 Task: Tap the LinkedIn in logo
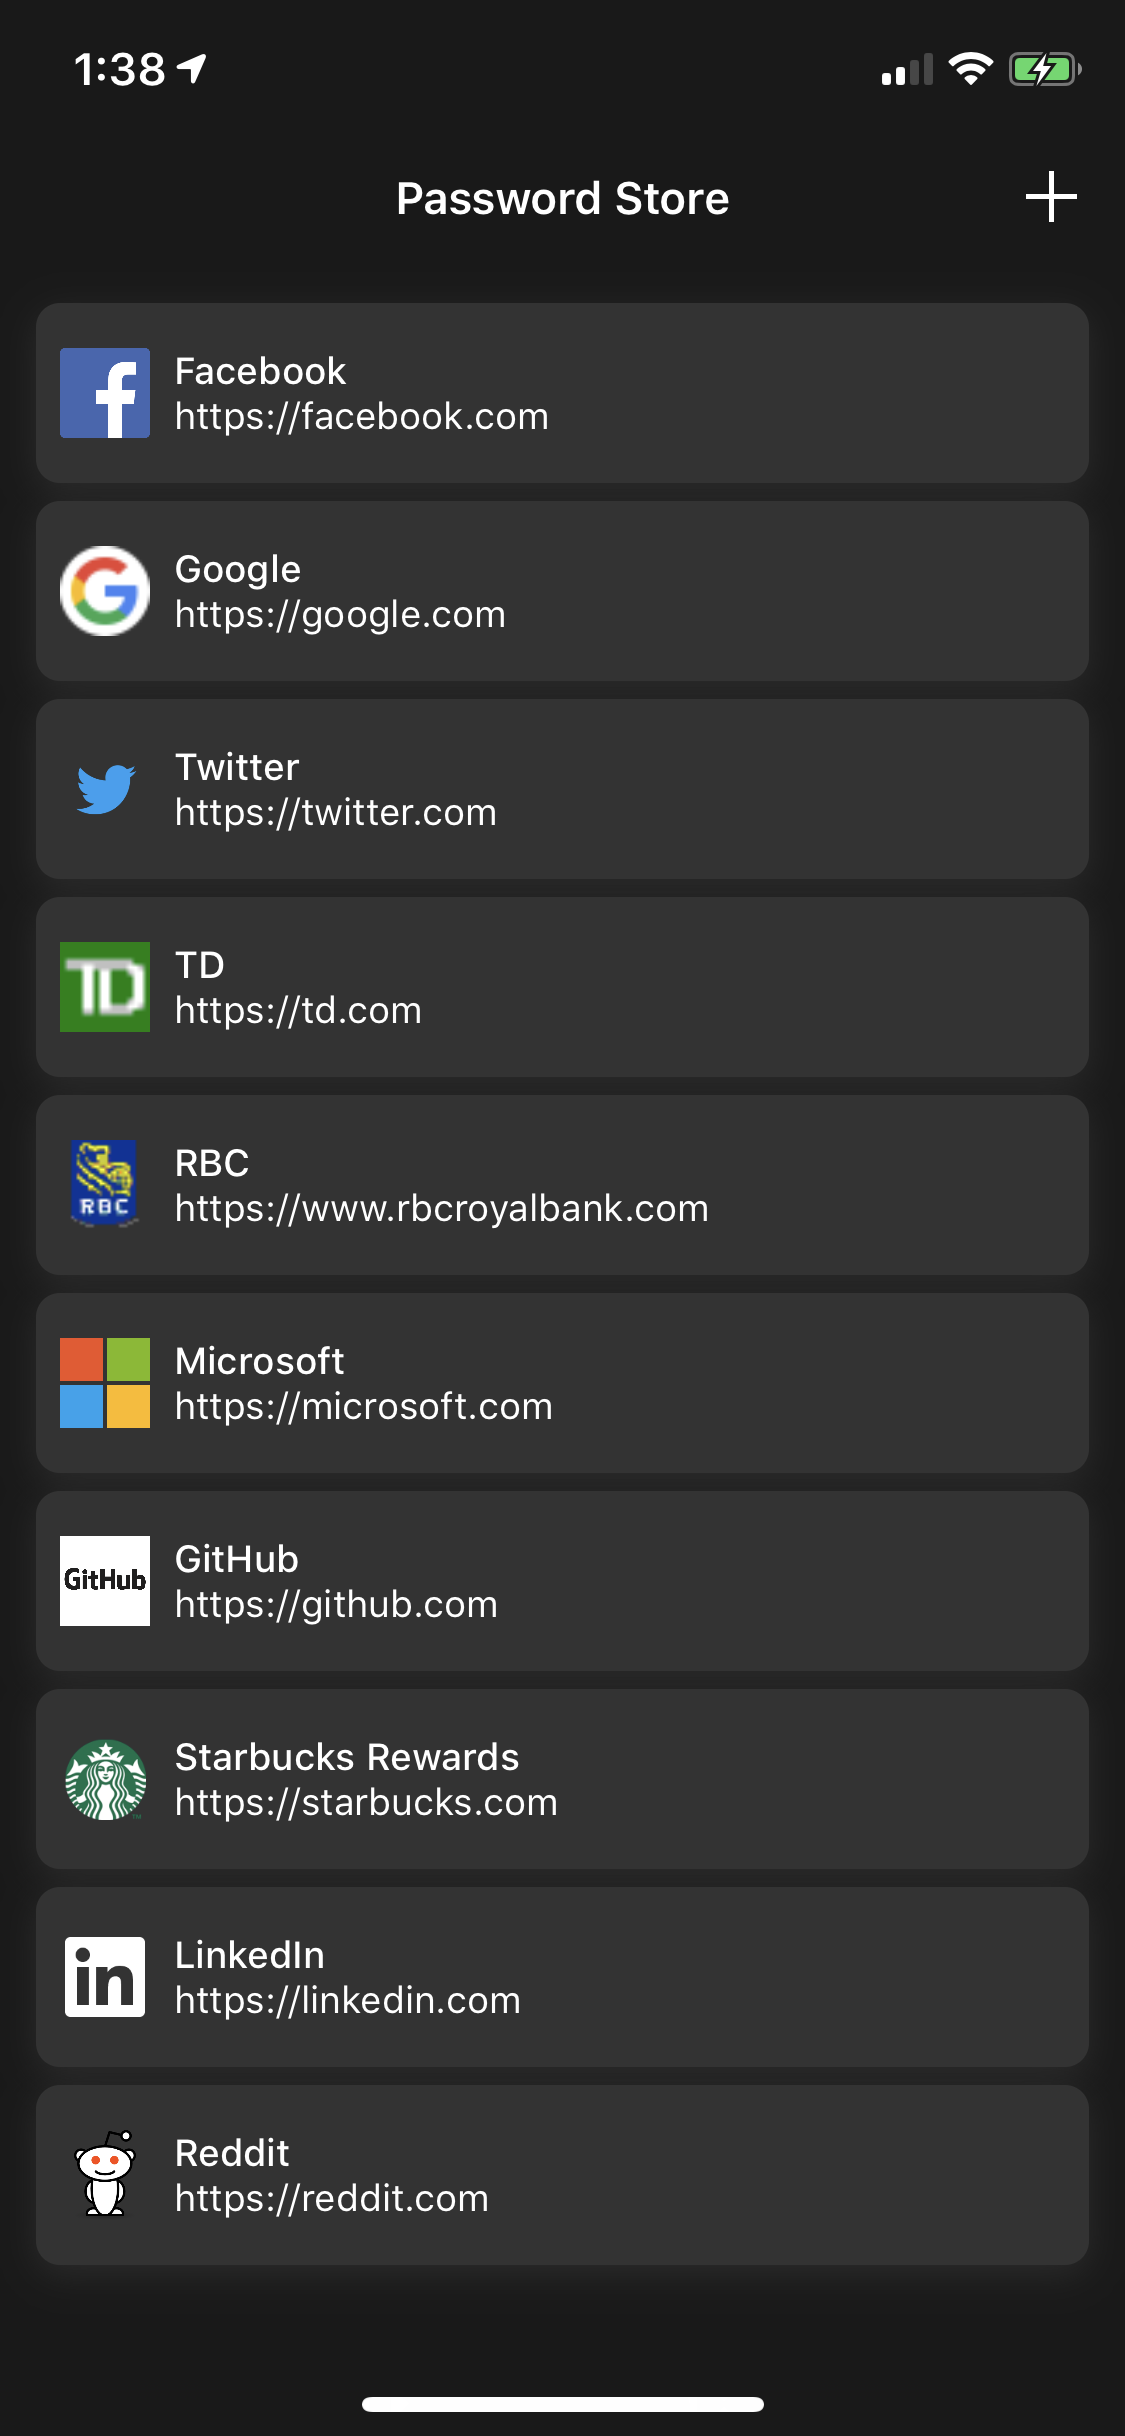click(x=105, y=1977)
